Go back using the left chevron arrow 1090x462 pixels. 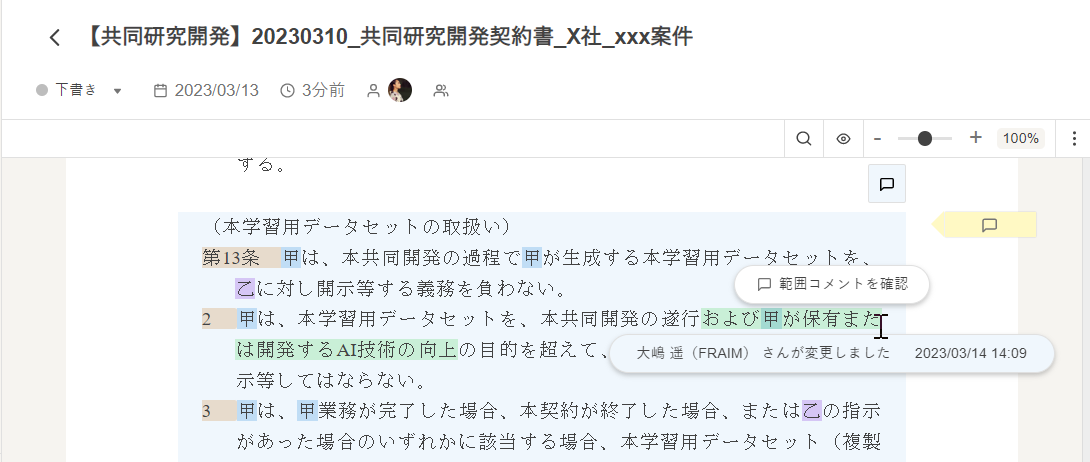(x=55, y=38)
